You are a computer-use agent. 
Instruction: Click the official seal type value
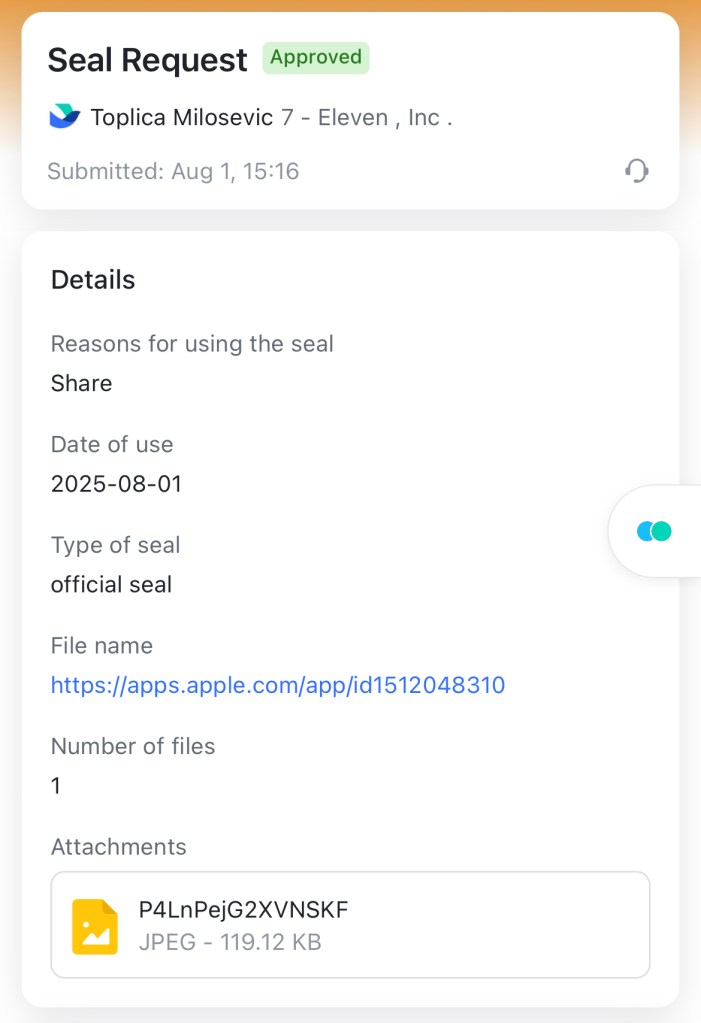(111, 584)
